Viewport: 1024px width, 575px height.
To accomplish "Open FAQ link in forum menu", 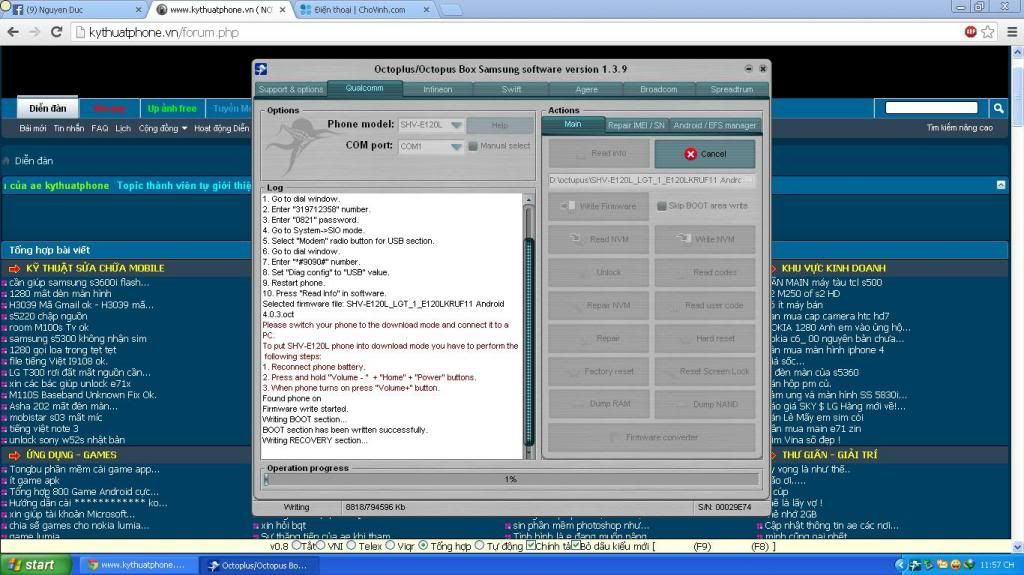I will pyautogui.click(x=100, y=128).
